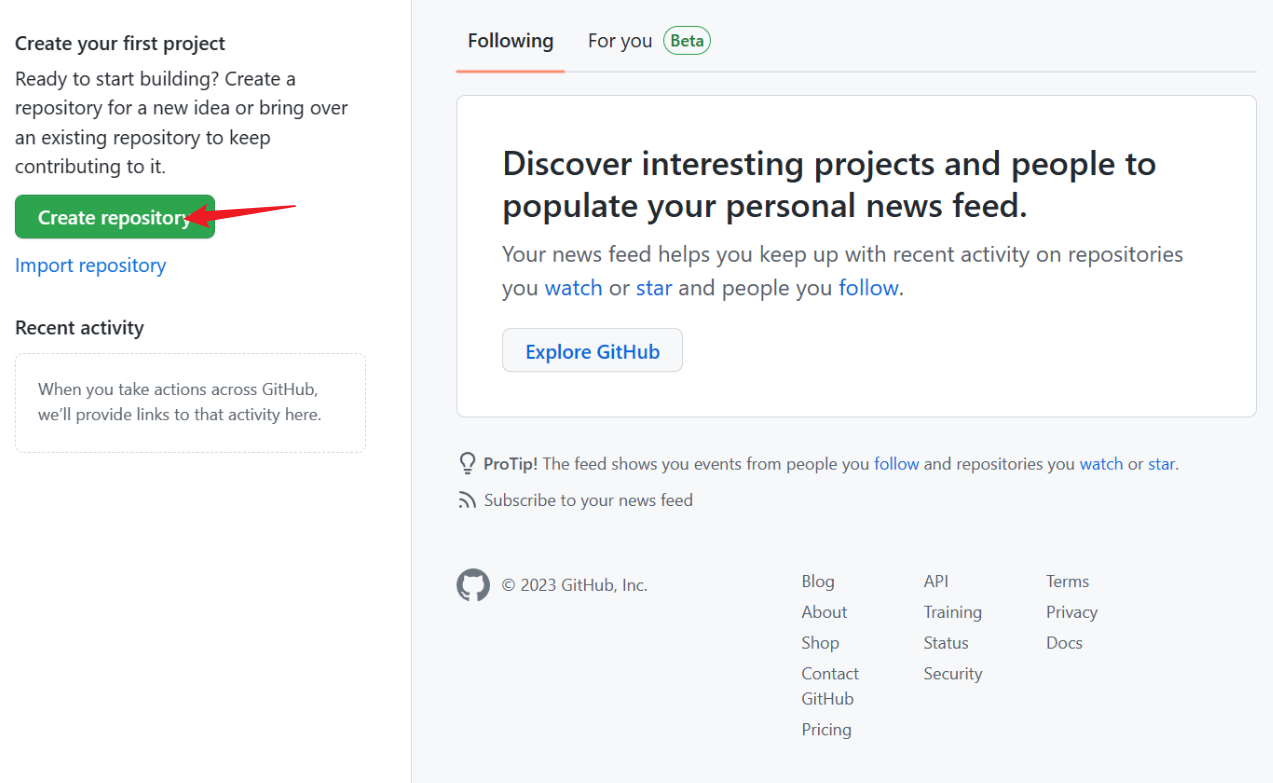
Task: Open the Pricing footer link
Action: point(826,730)
